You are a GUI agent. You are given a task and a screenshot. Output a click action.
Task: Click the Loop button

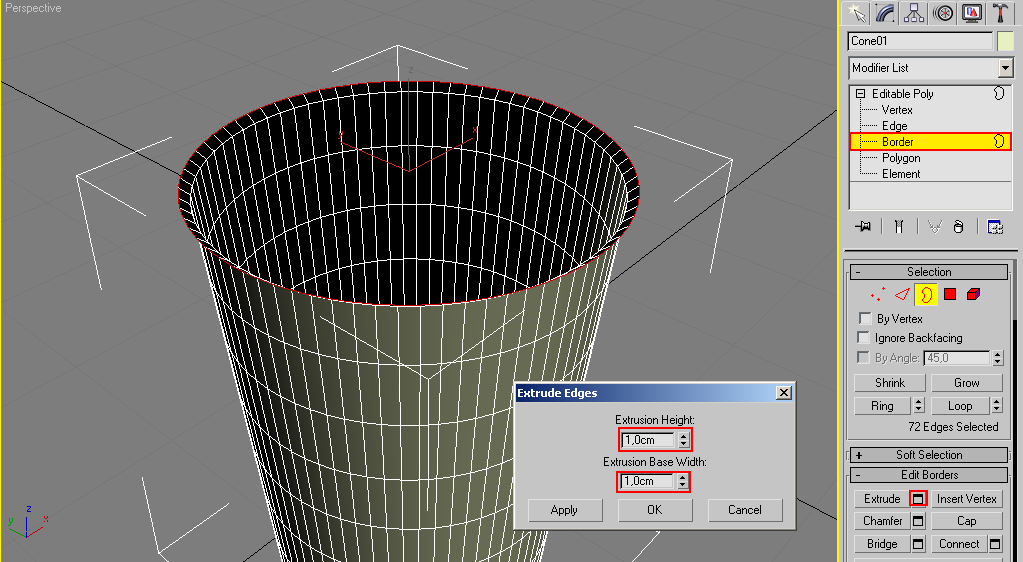(960, 406)
